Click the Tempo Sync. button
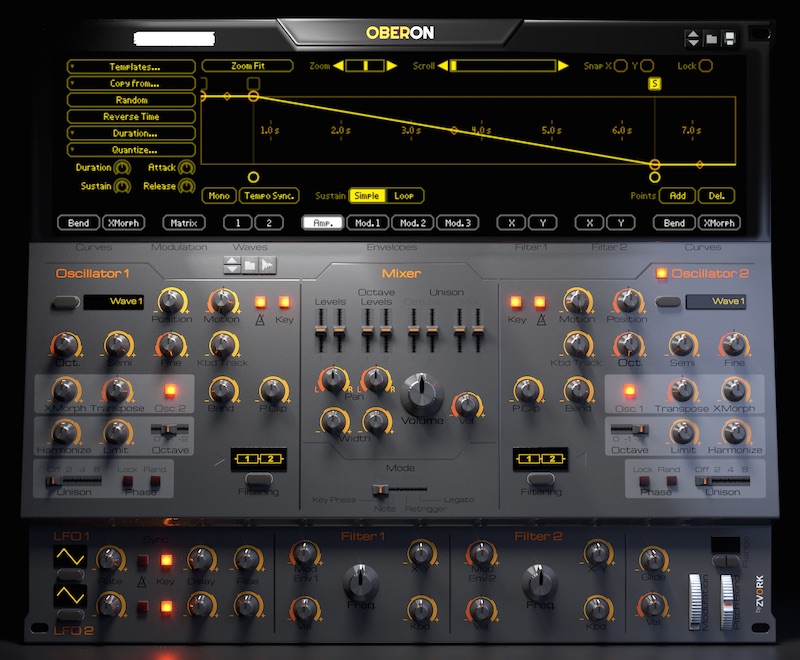This screenshot has width=800, height=660. 269,196
